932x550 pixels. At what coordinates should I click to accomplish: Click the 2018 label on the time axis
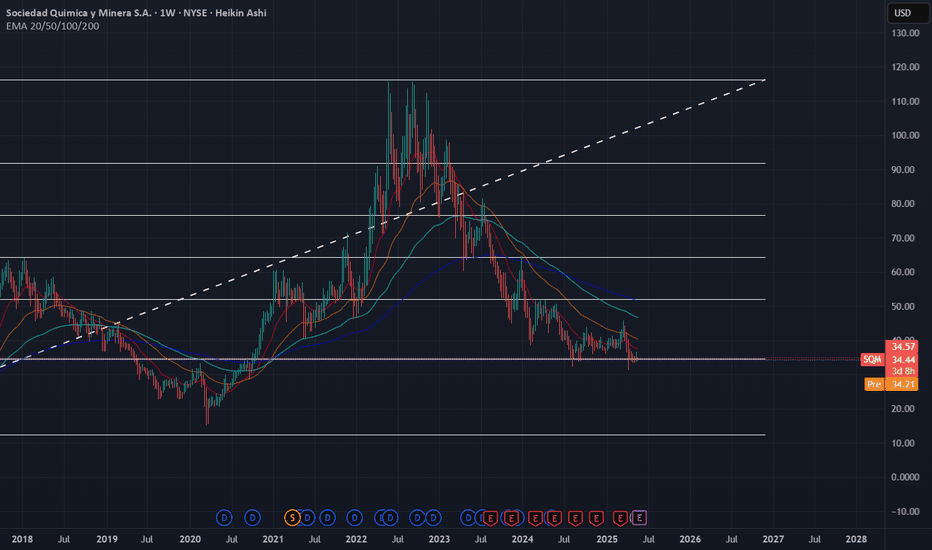point(23,539)
